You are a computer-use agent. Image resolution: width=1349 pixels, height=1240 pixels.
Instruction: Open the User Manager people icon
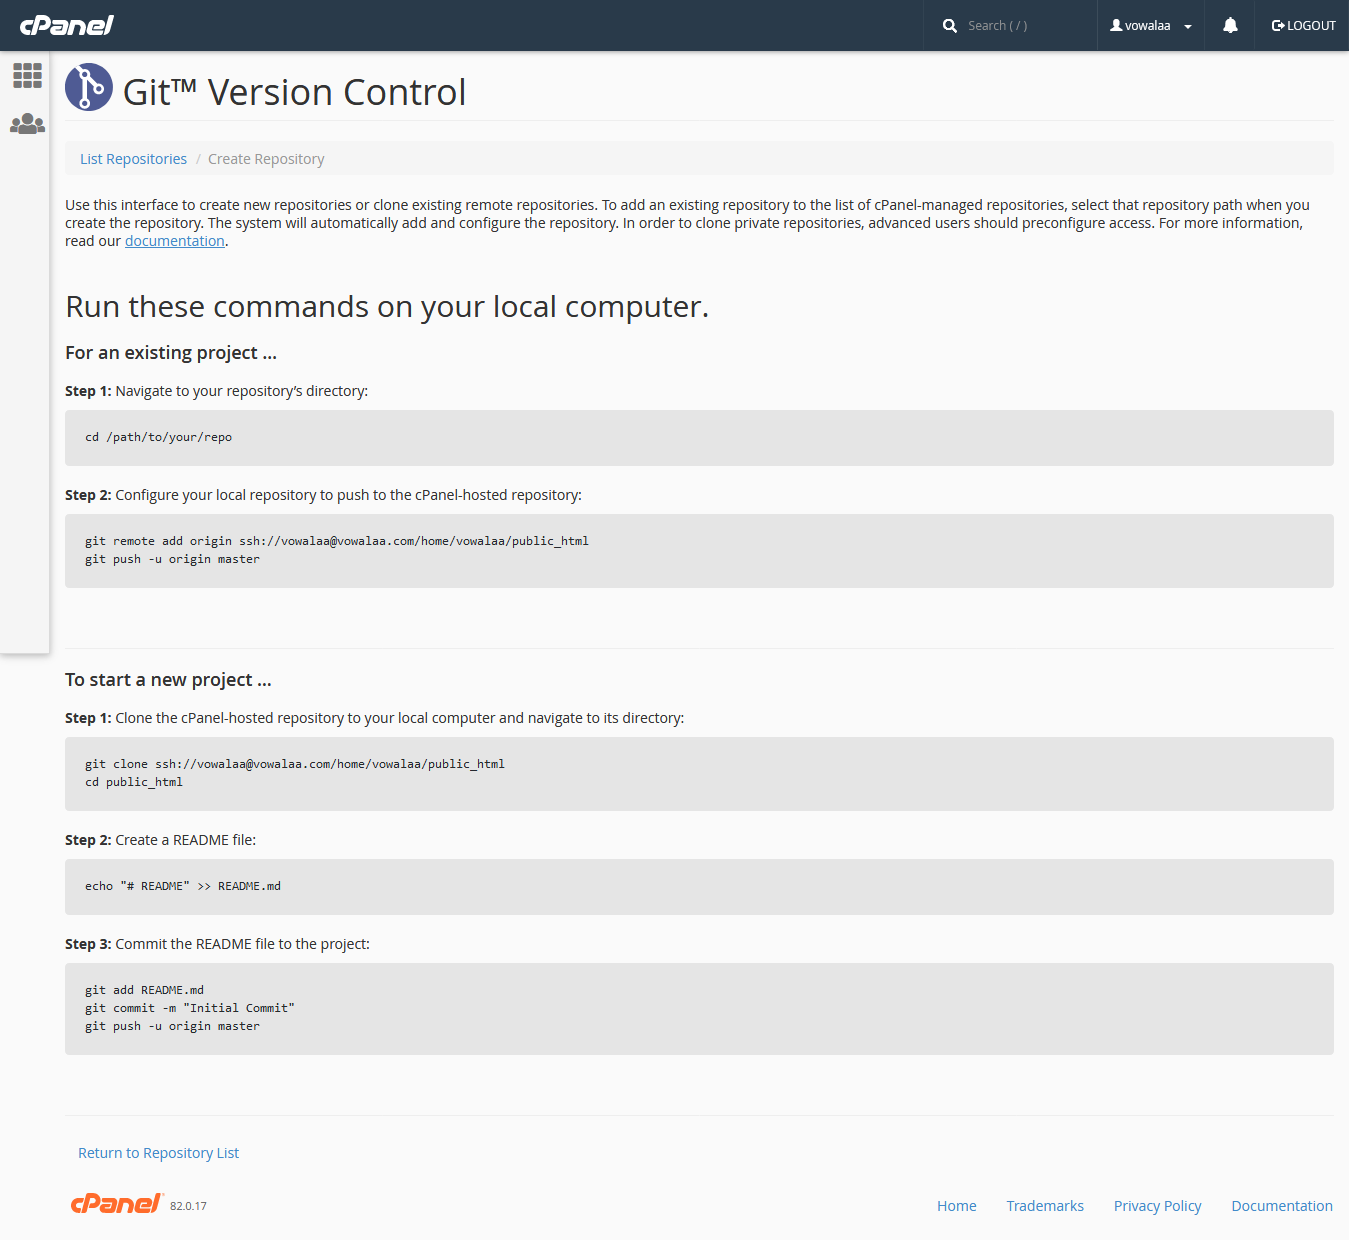27,124
